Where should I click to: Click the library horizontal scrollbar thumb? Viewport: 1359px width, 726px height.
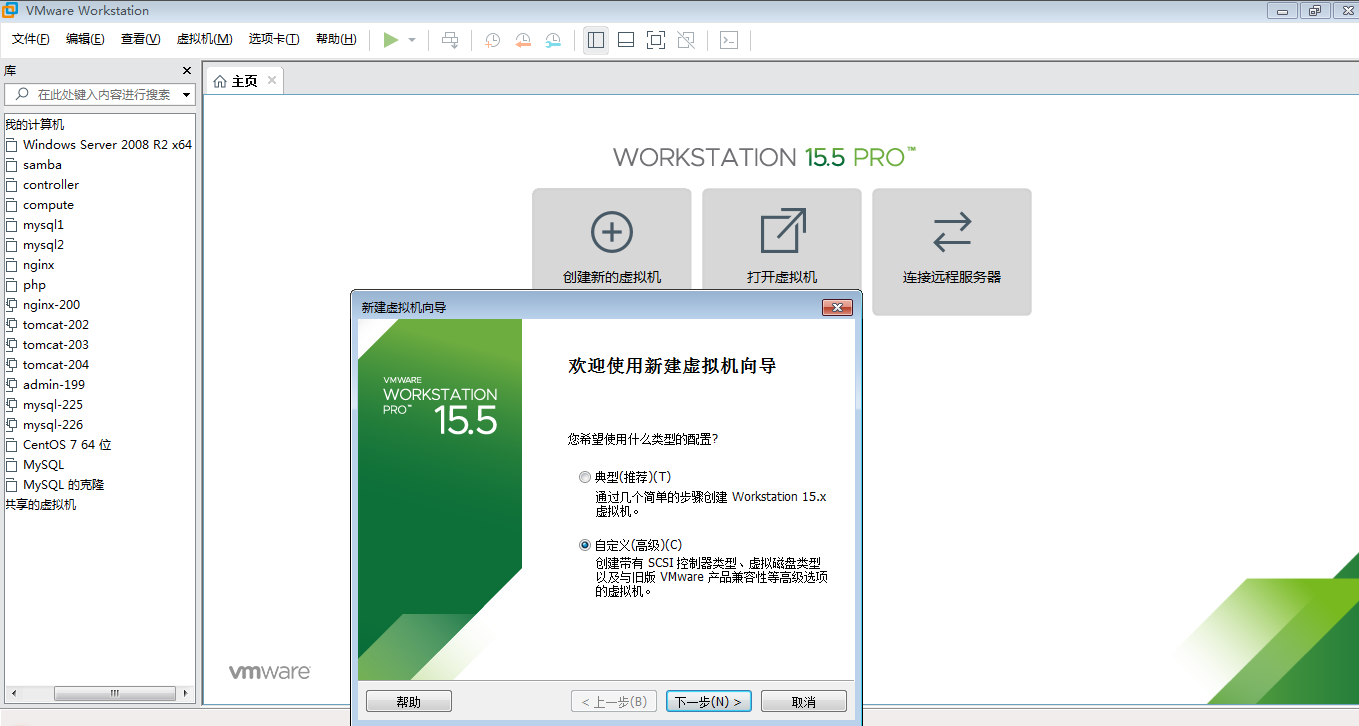(x=115, y=693)
